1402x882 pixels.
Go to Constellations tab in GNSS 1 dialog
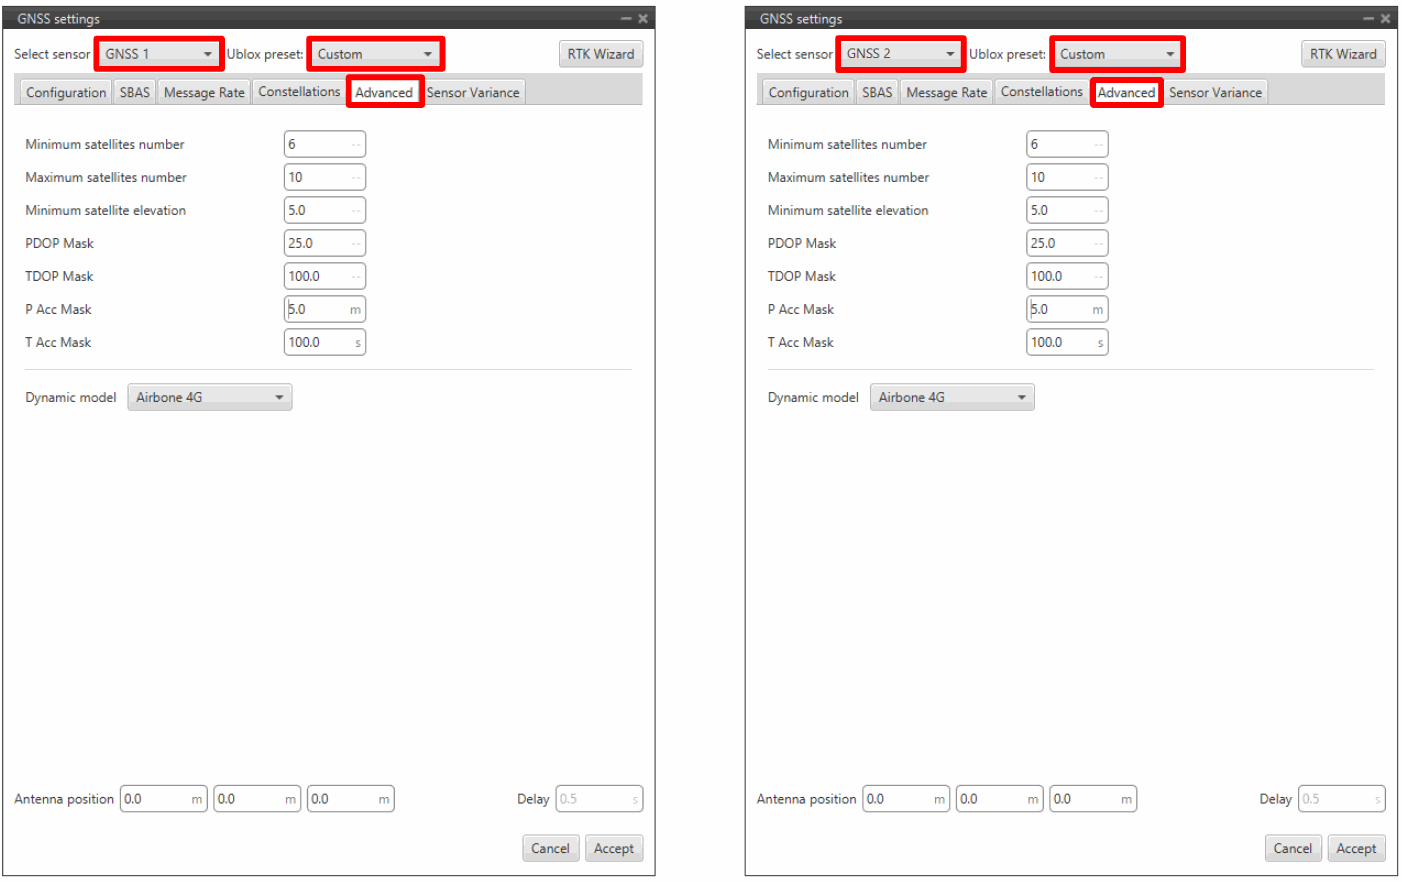click(299, 92)
